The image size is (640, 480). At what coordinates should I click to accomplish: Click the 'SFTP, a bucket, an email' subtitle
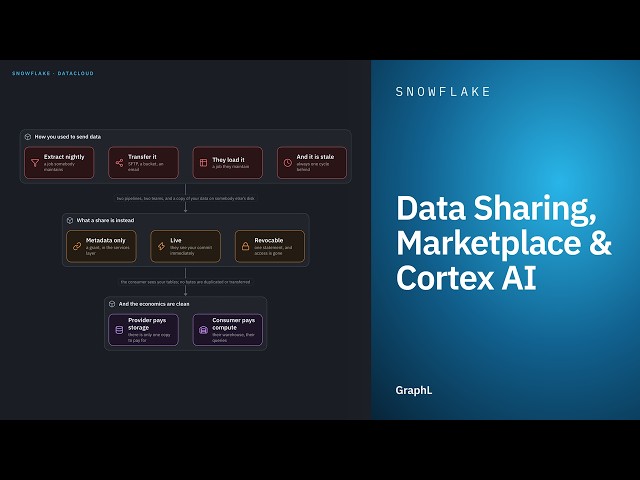146,167
